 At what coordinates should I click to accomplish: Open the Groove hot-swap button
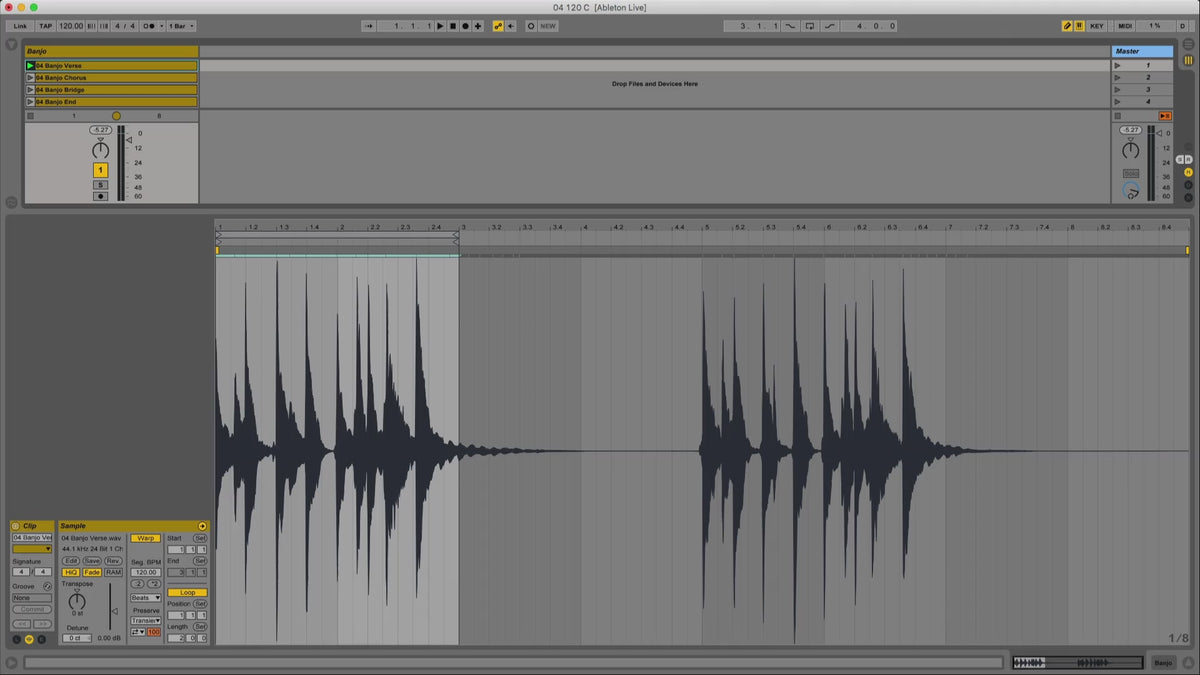click(47, 586)
